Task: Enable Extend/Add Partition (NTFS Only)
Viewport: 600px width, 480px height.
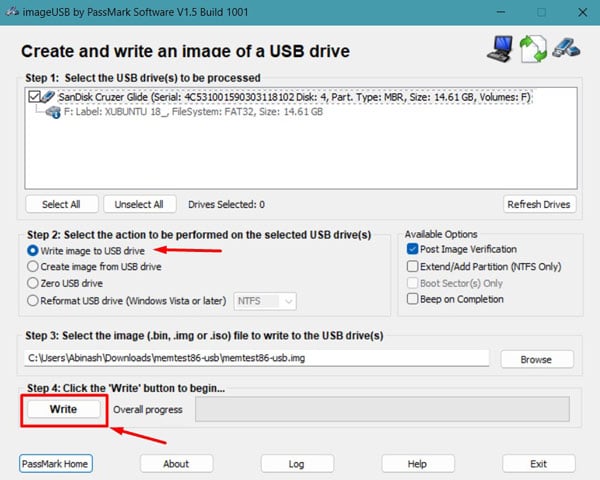Action: [412, 266]
